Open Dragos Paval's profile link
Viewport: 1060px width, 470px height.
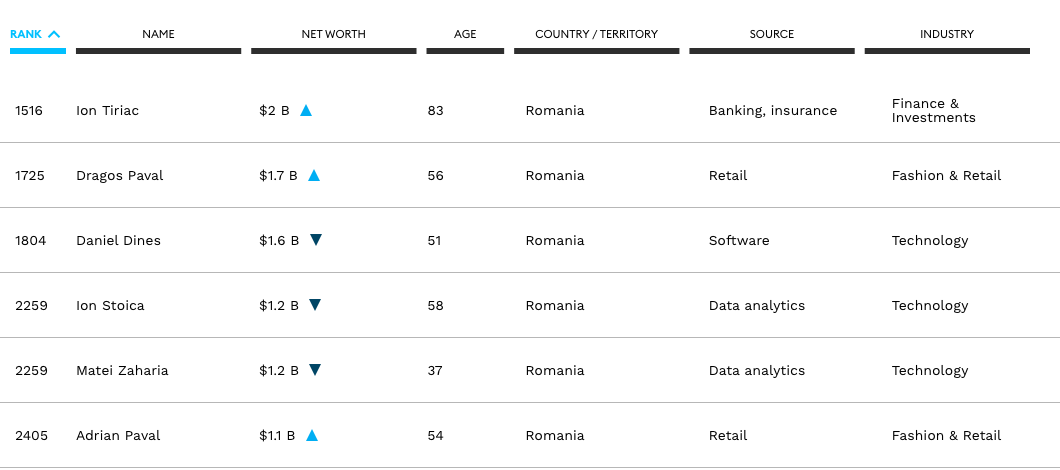119,176
